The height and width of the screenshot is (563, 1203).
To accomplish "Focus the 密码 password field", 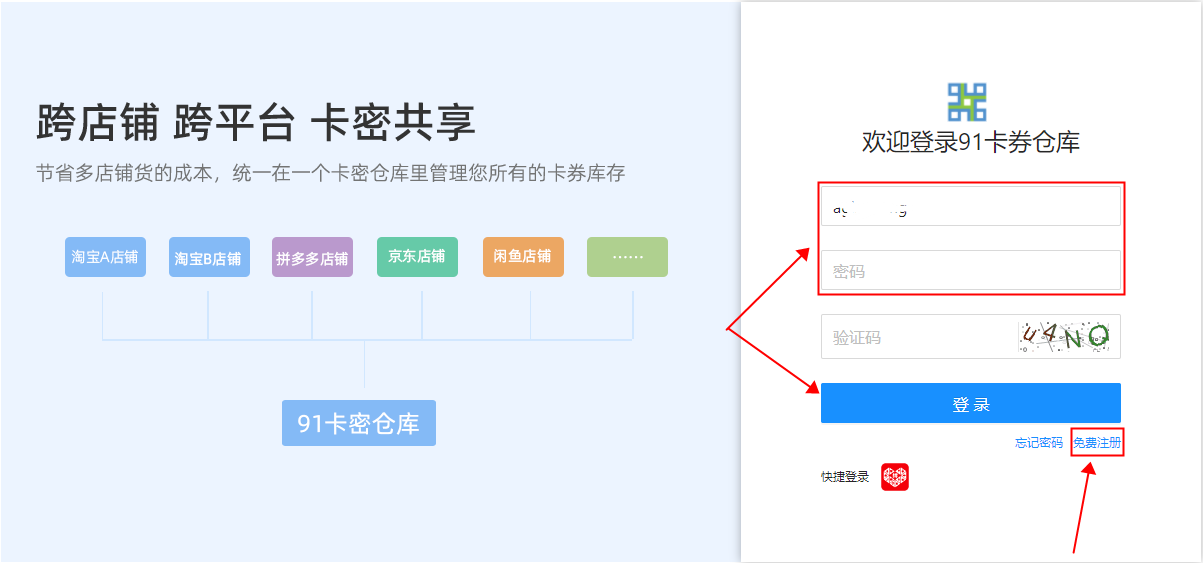I will coord(971,271).
